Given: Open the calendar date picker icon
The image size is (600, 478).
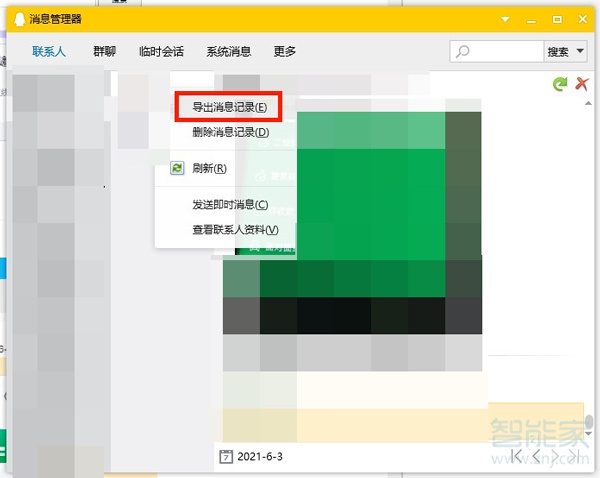Looking at the screenshot, I should click(226, 457).
